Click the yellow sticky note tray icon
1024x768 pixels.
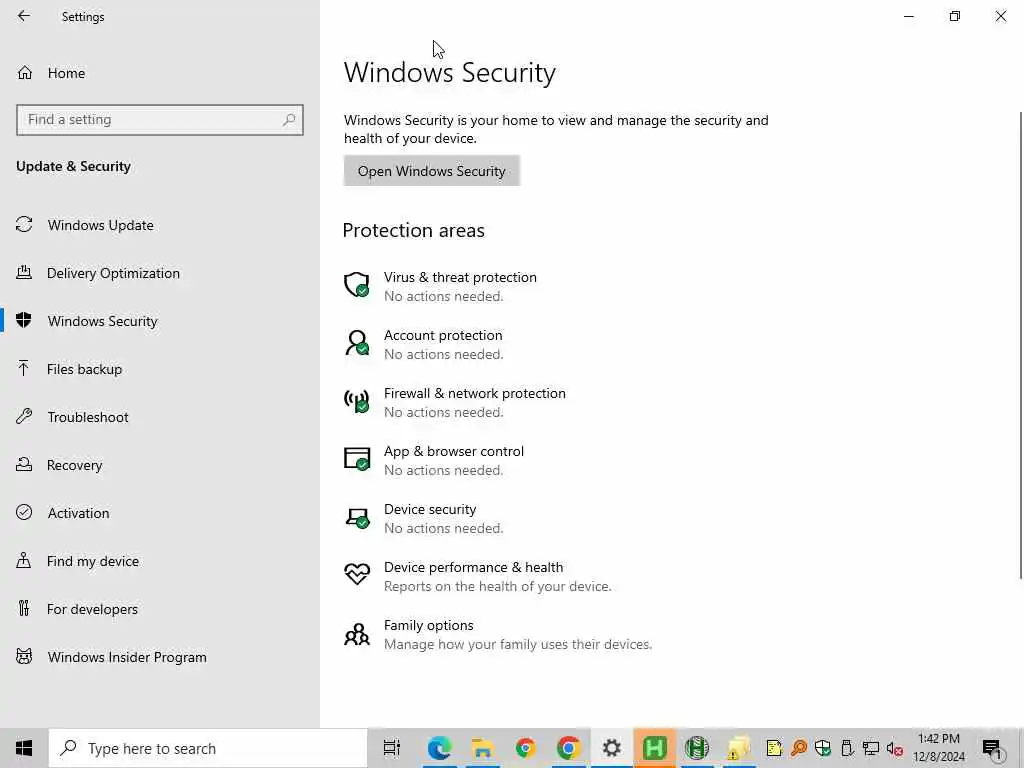point(774,748)
